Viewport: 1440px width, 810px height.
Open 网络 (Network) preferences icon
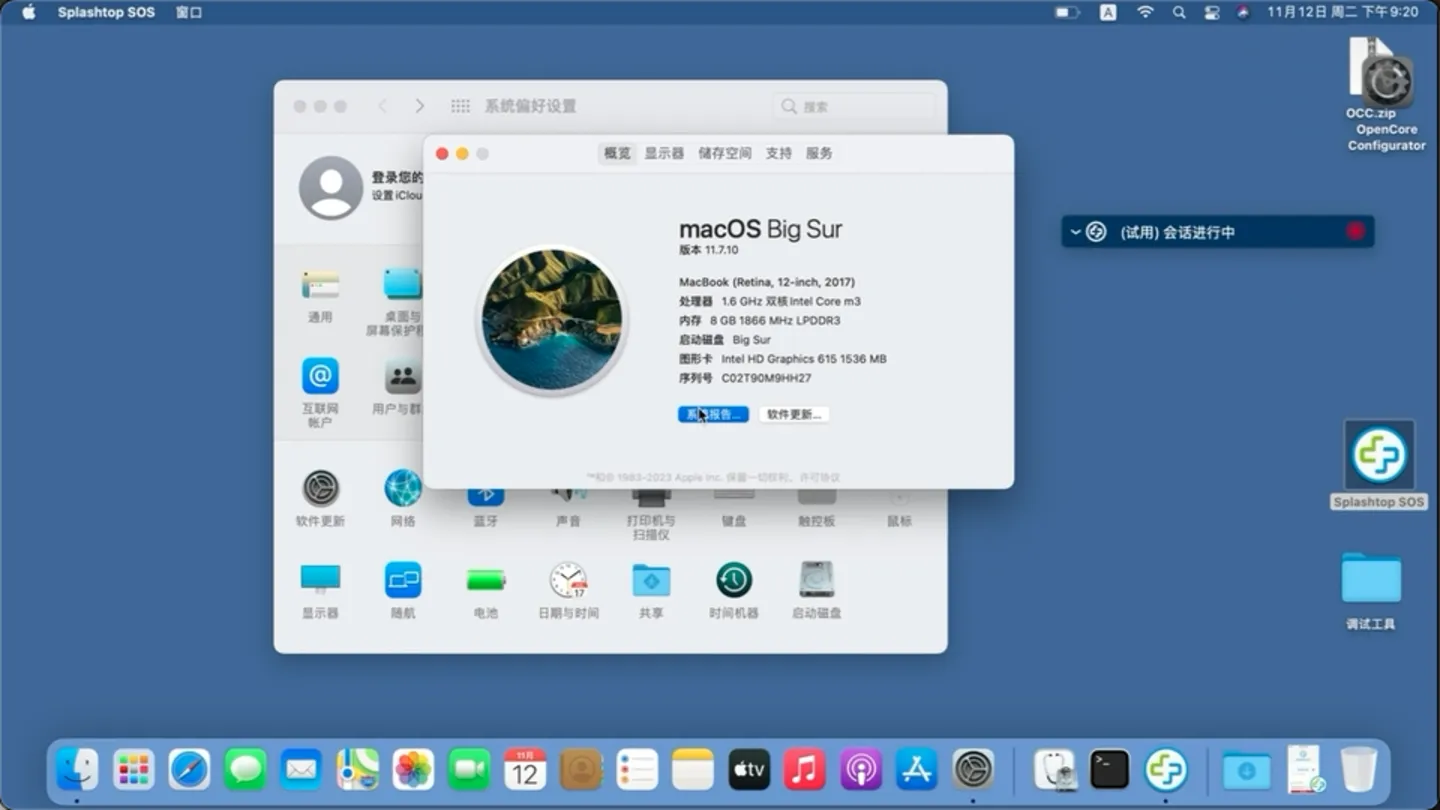point(402,488)
